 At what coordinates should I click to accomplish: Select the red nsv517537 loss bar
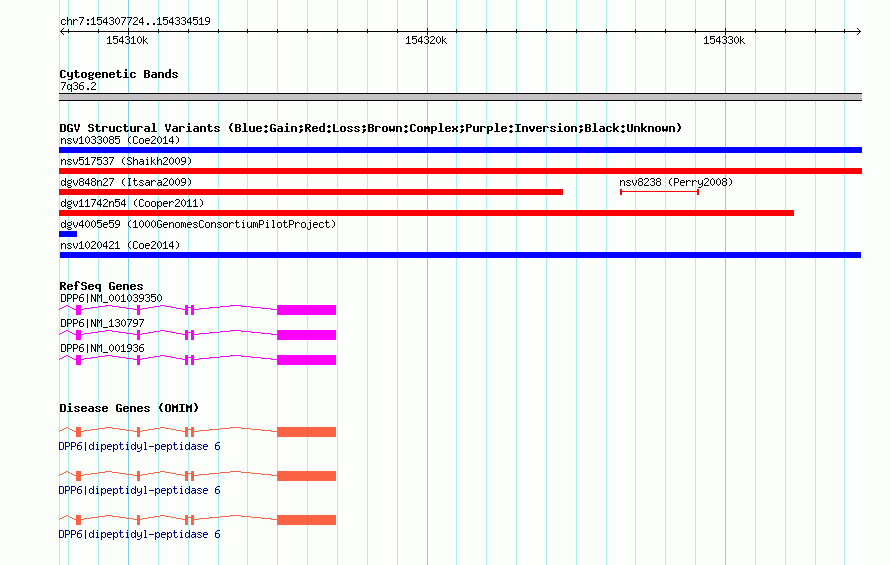(x=460, y=171)
